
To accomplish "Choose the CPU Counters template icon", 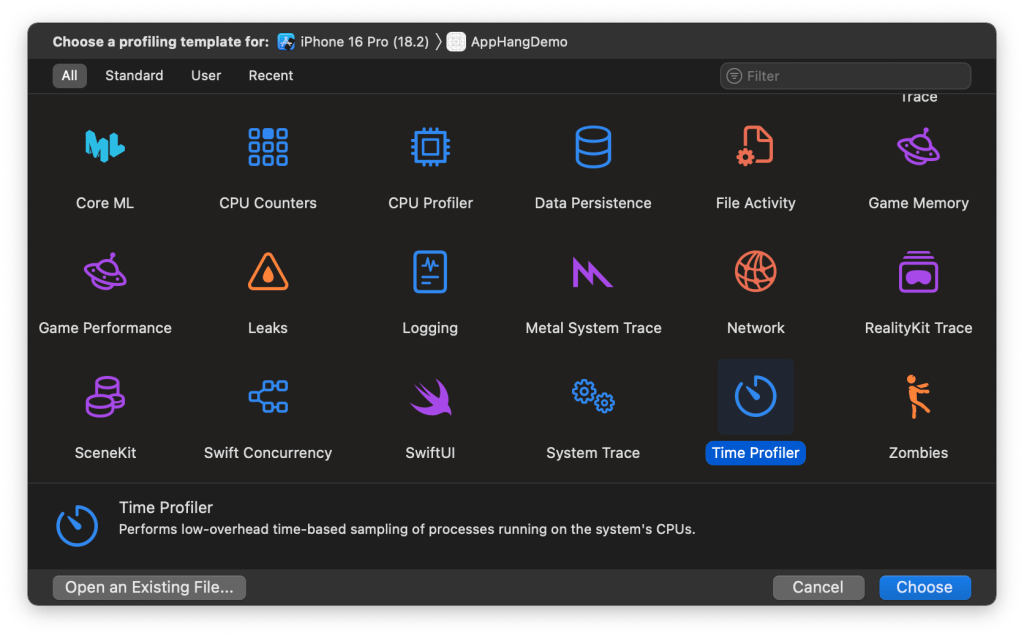I will point(268,147).
